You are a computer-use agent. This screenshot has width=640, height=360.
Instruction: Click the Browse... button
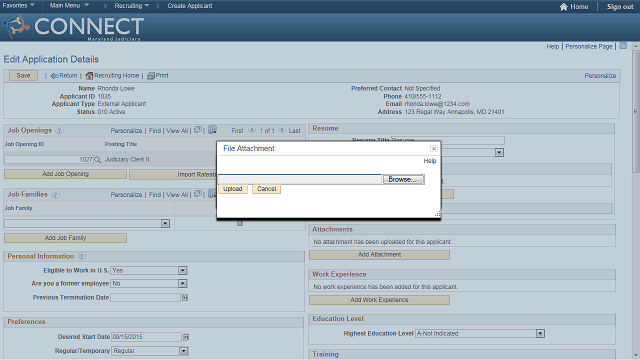point(403,179)
